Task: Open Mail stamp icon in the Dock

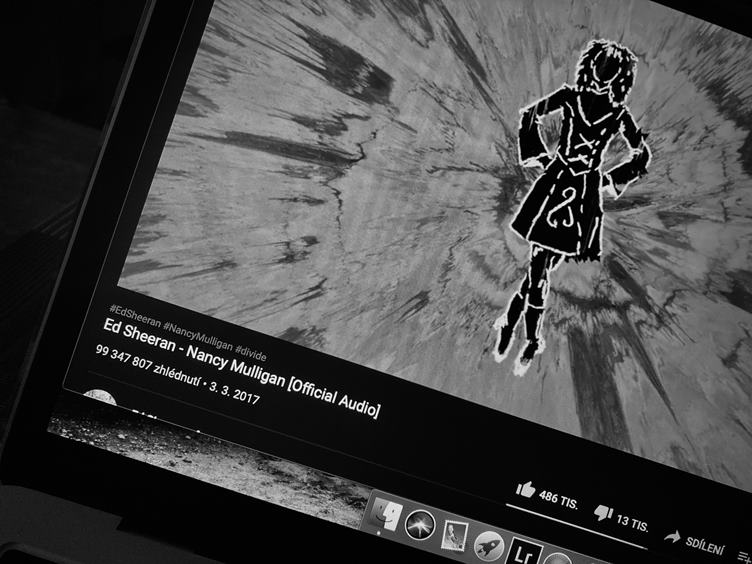Action: (x=453, y=535)
